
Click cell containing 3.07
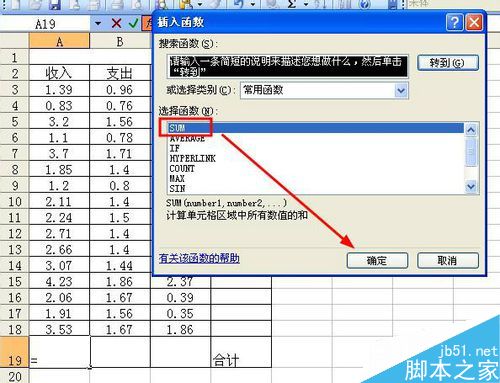click(59, 265)
